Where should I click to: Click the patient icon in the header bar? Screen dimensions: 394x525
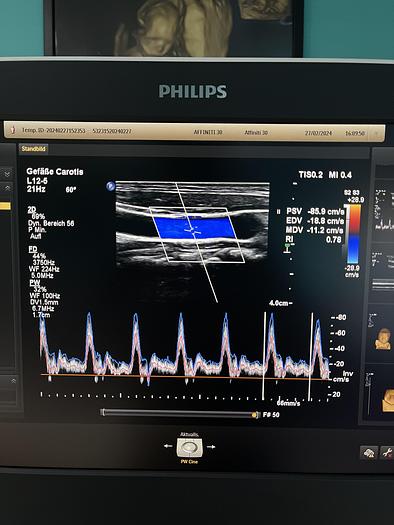pos(13,130)
